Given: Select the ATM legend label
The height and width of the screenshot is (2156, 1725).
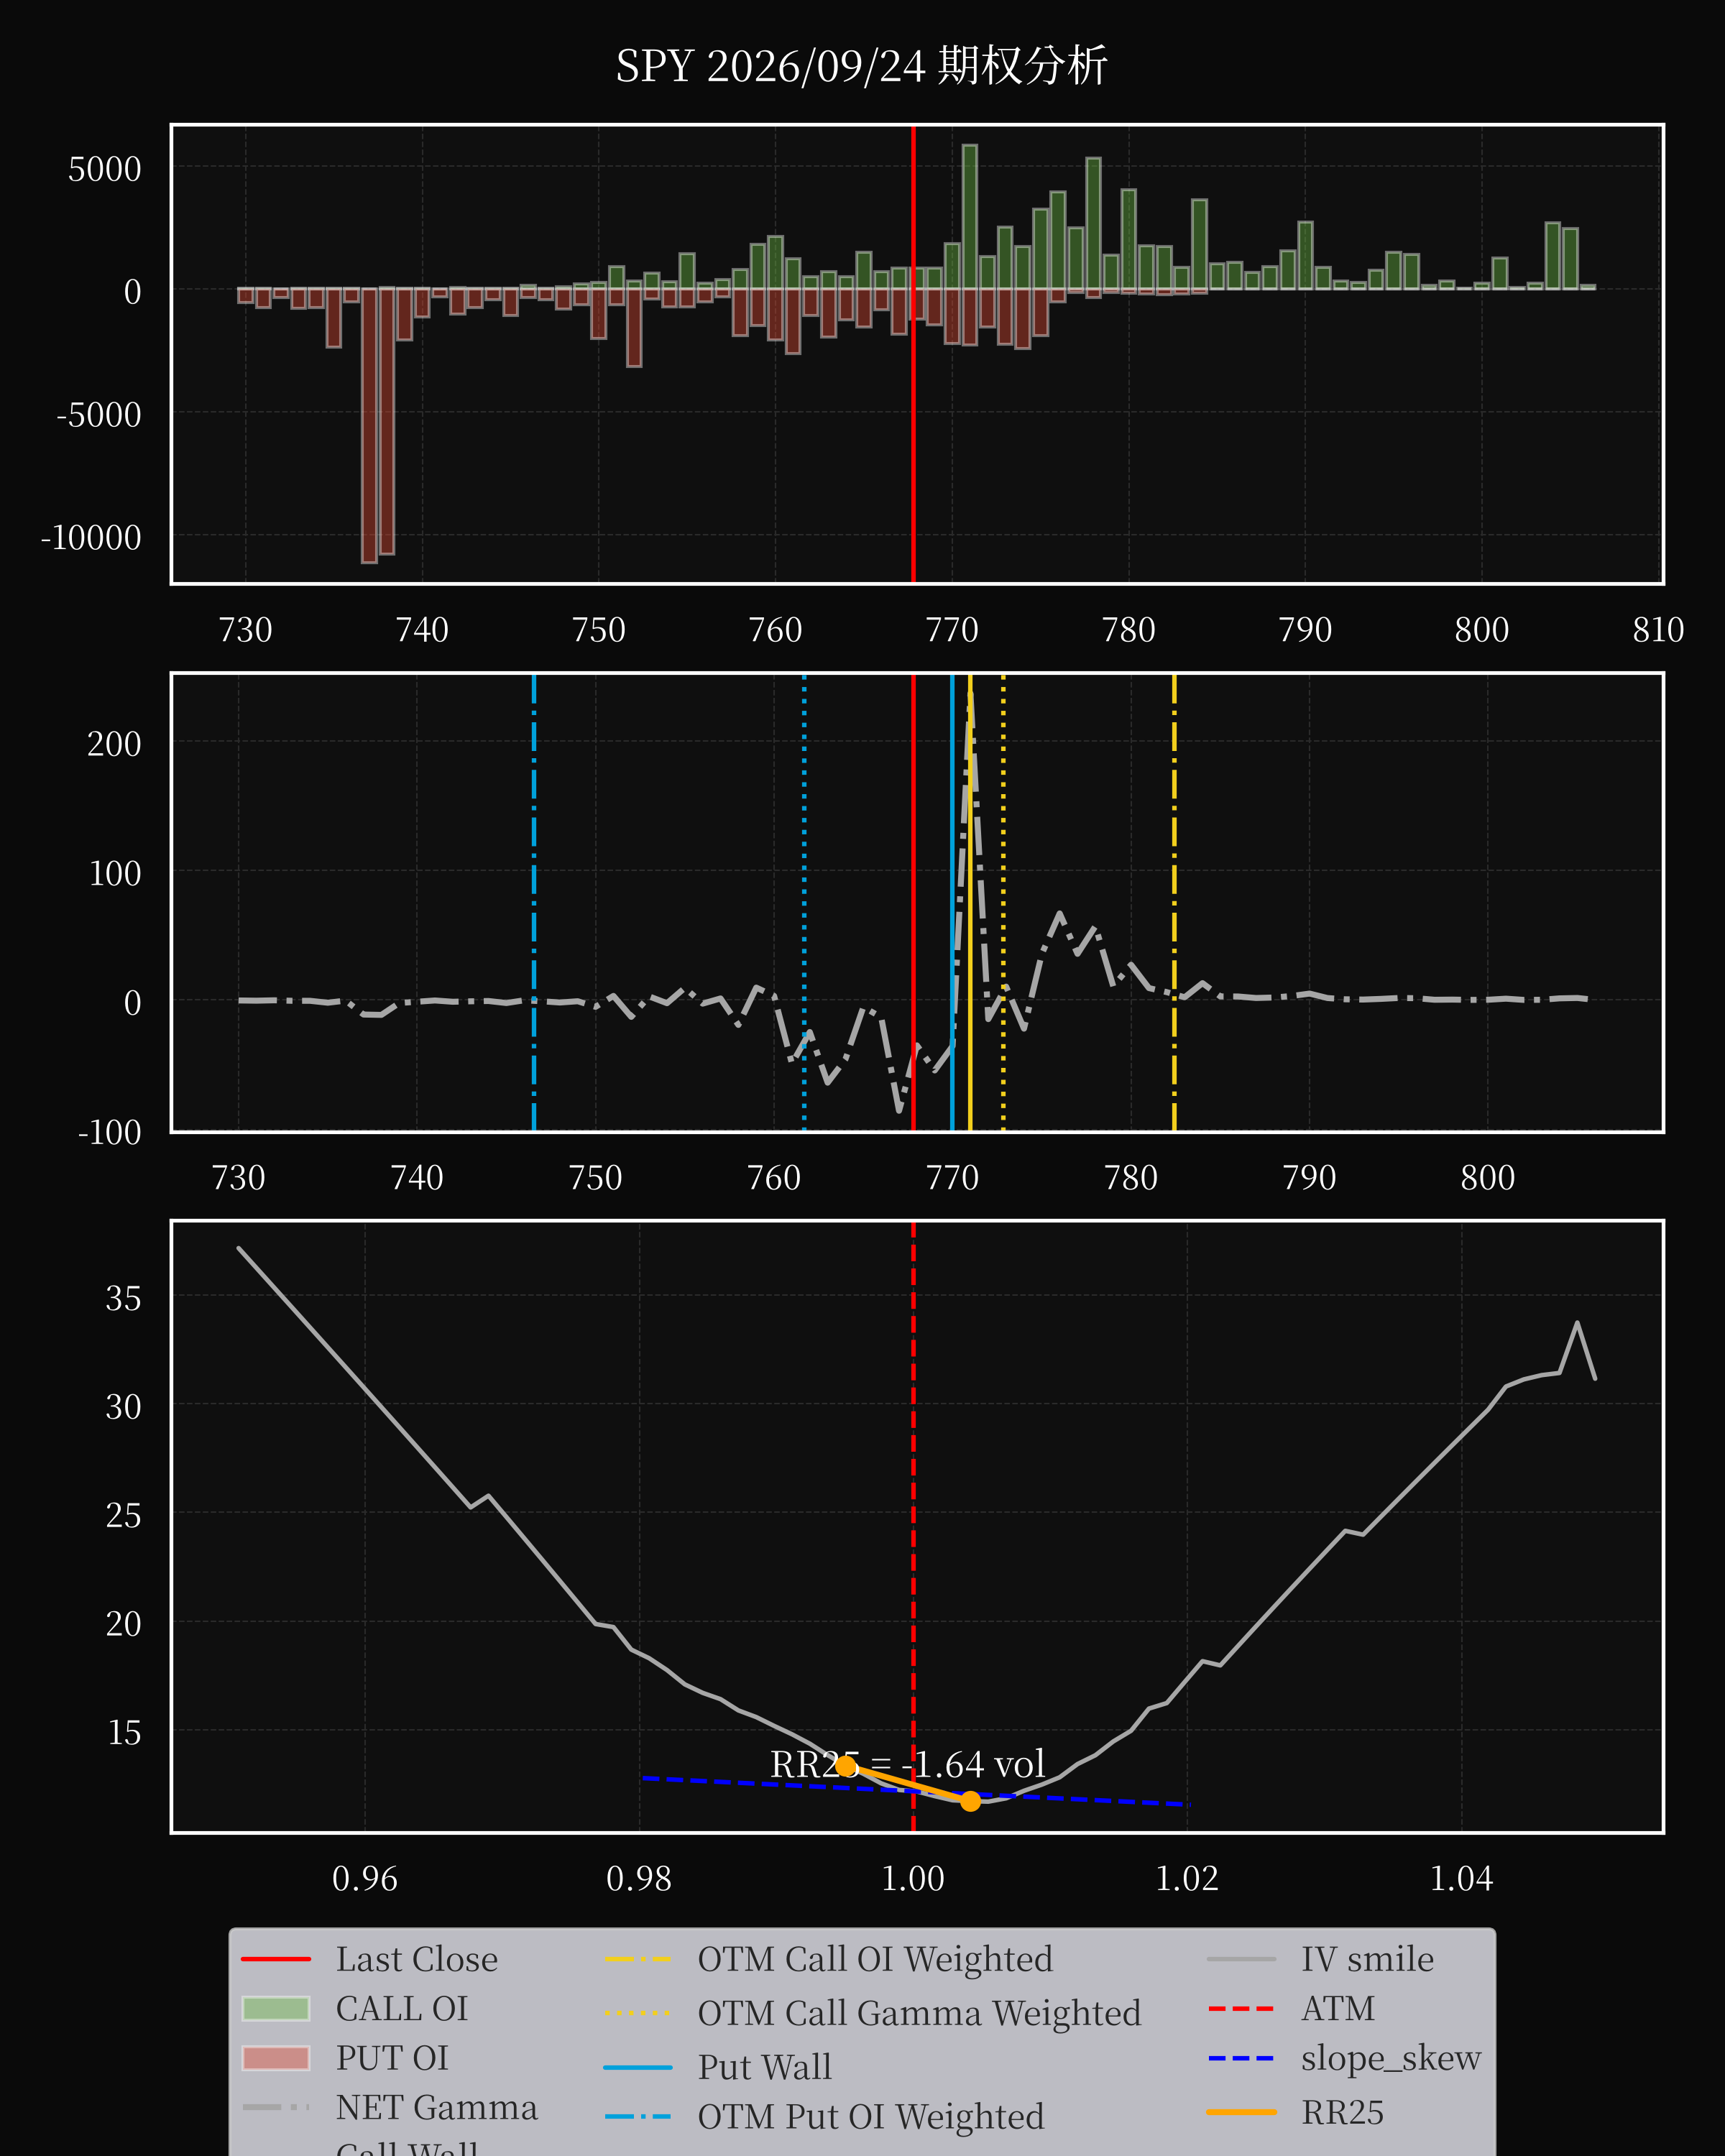Looking at the screenshot, I should coord(1338,2008).
